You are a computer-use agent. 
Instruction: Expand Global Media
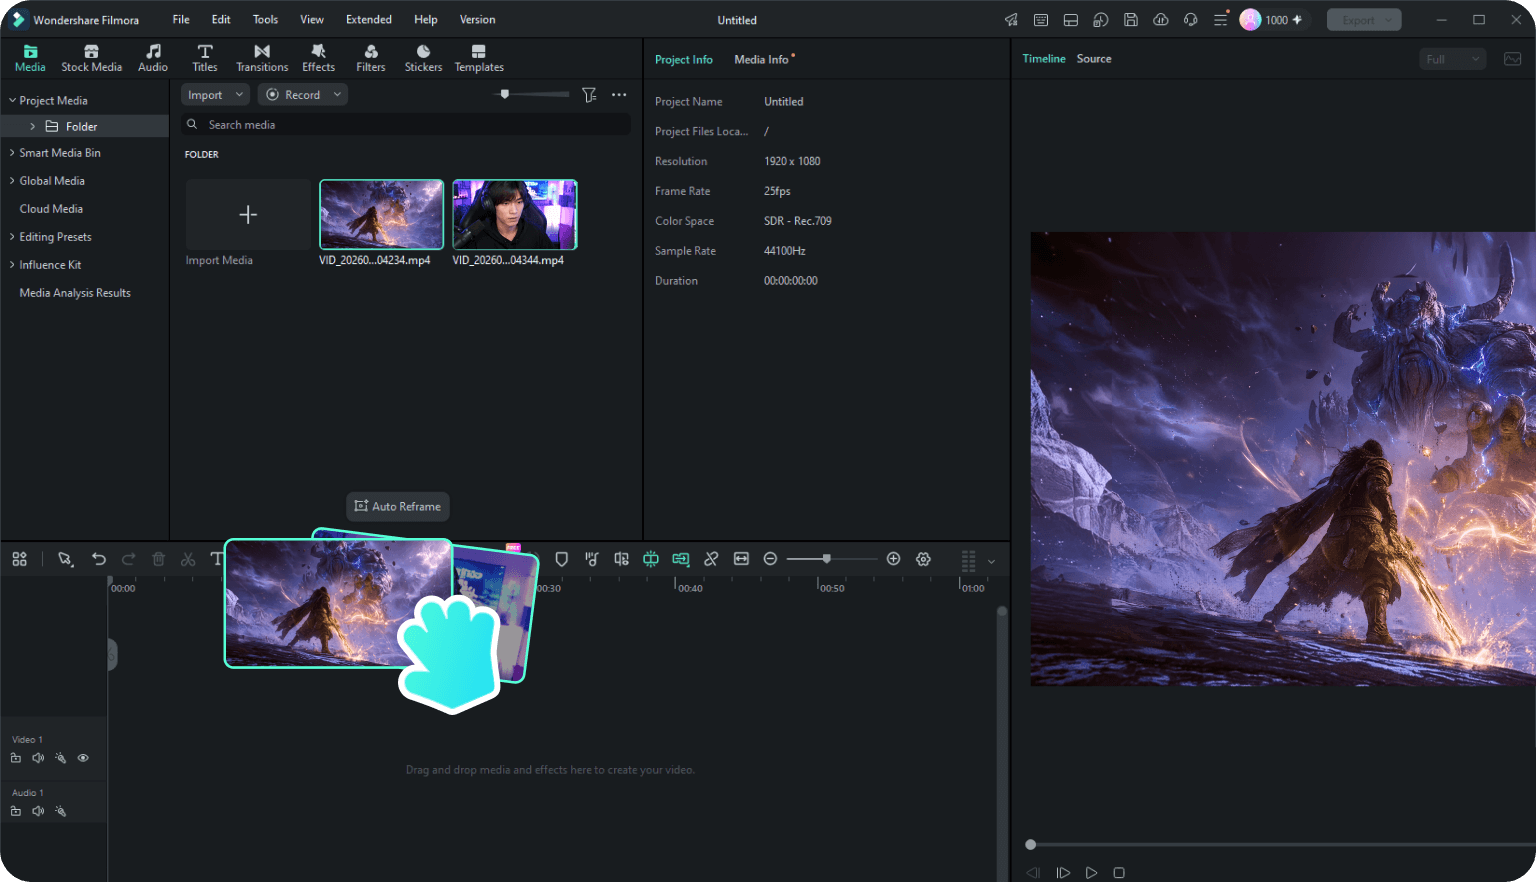click(12, 181)
